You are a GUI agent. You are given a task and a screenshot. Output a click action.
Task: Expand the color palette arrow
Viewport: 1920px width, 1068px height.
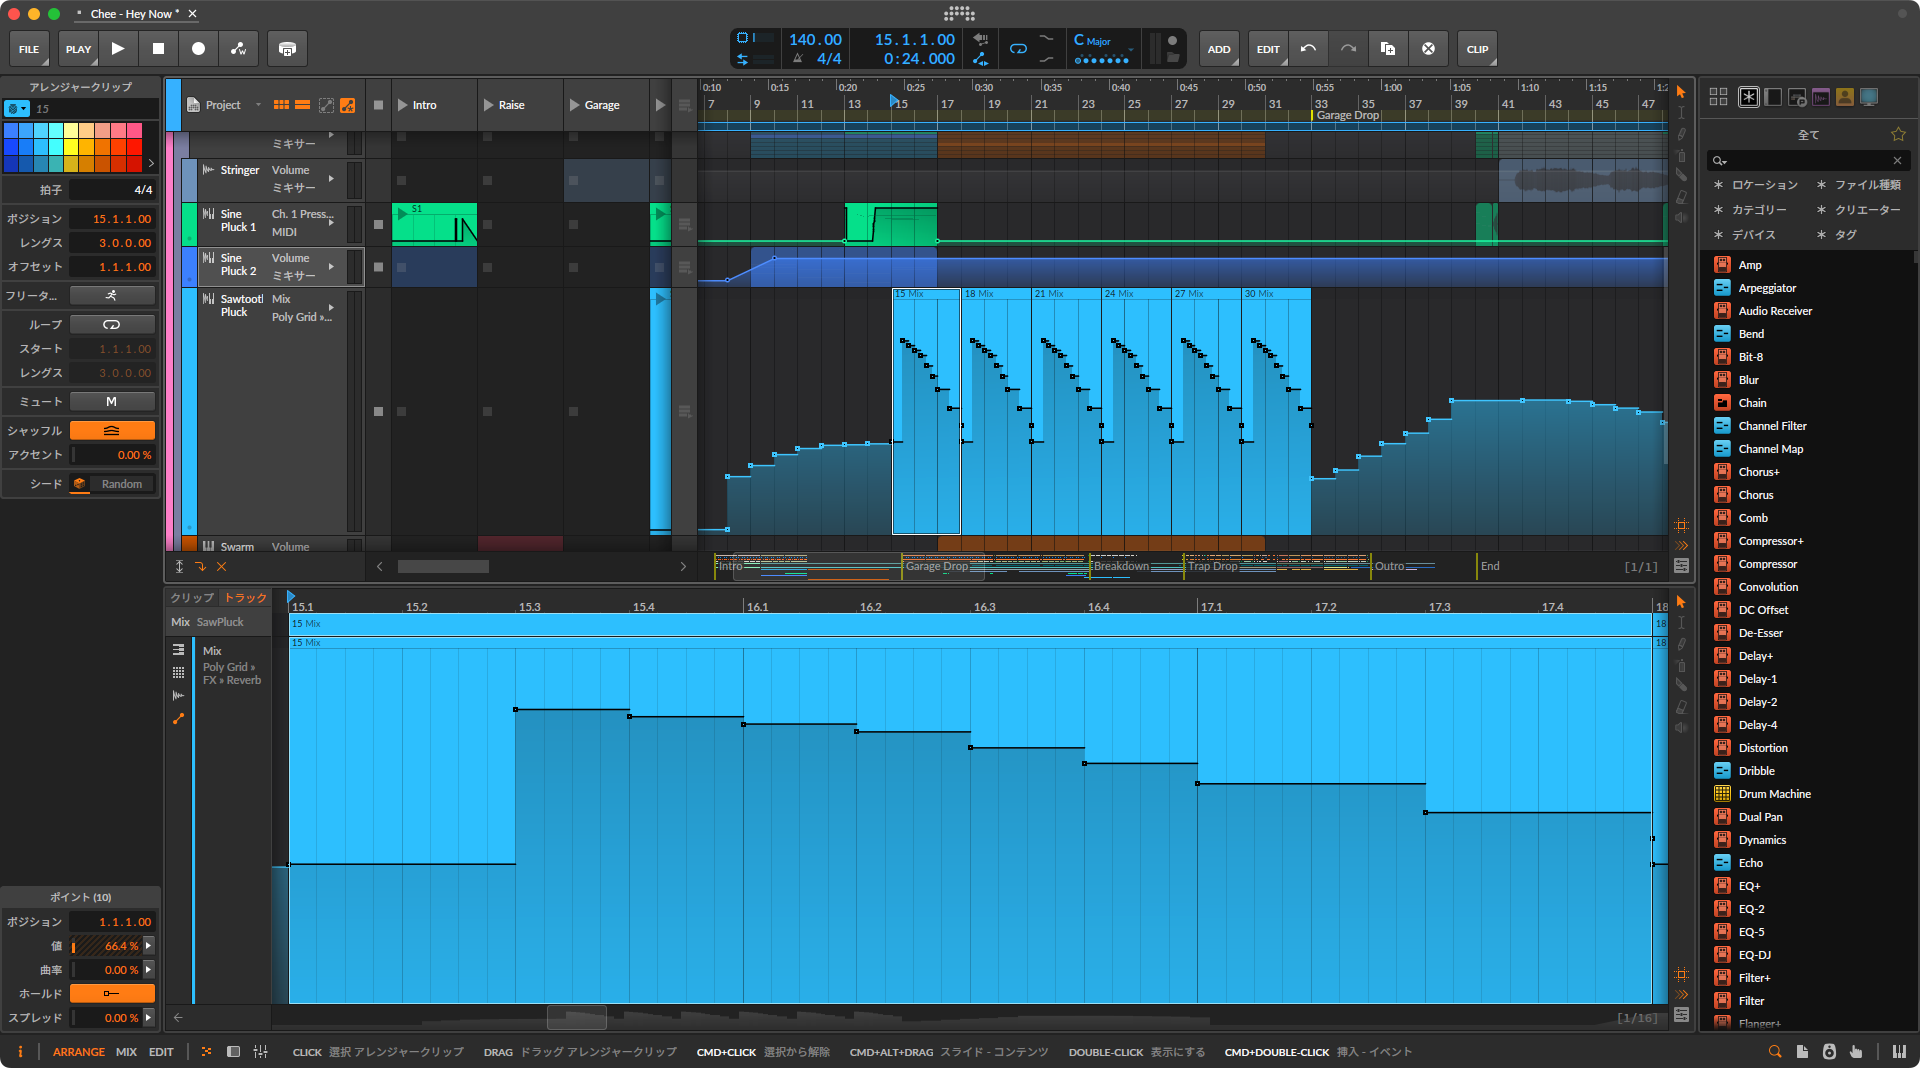pos(151,163)
